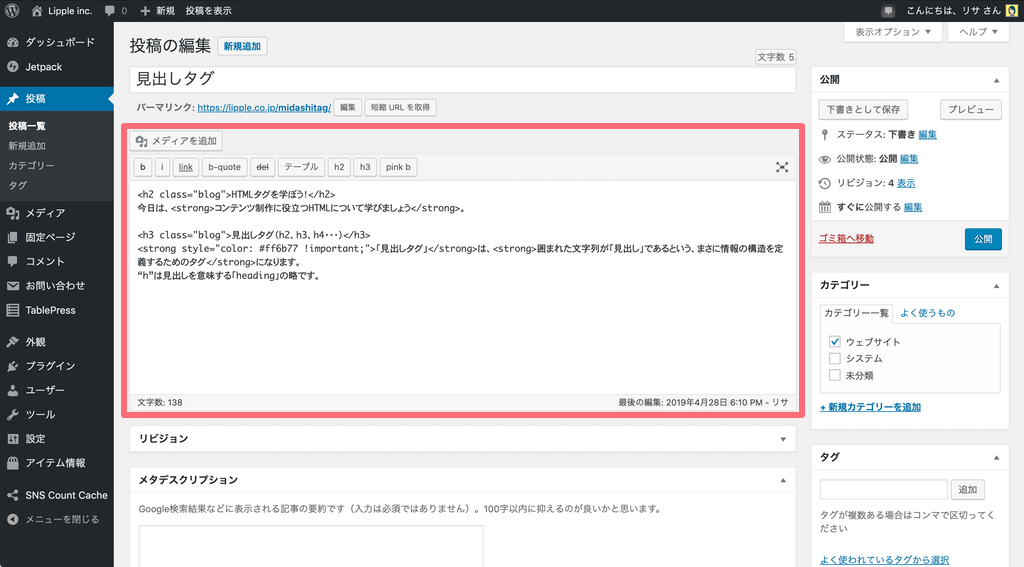Open 表示オプション dropdown

click(x=893, y=32)
